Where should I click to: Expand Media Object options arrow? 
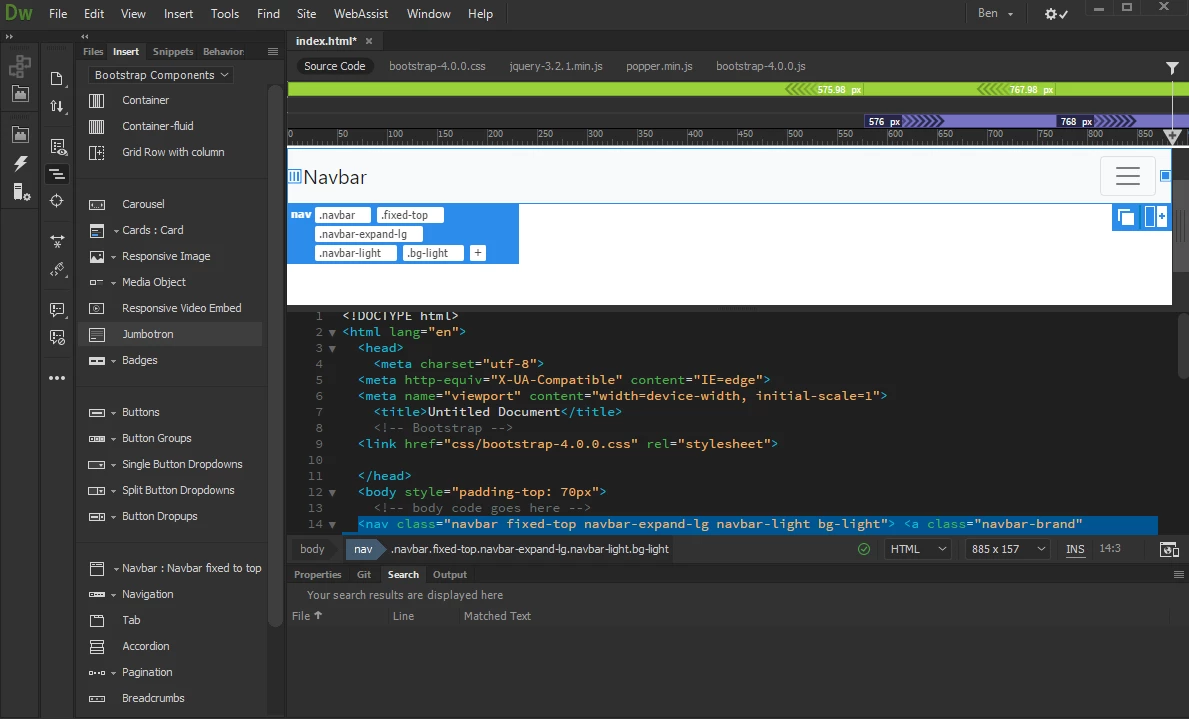point(114,283)
